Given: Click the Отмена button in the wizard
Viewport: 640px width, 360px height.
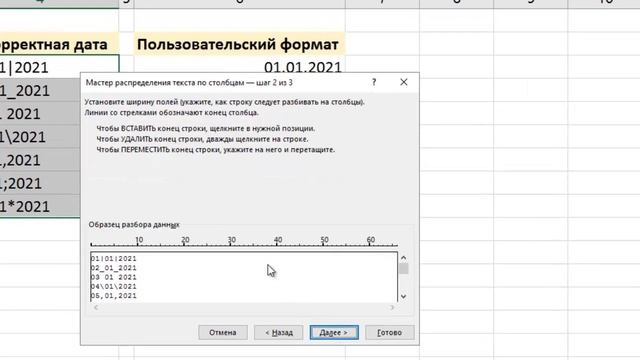Looking at the screenshot, I should coord(223,333).
